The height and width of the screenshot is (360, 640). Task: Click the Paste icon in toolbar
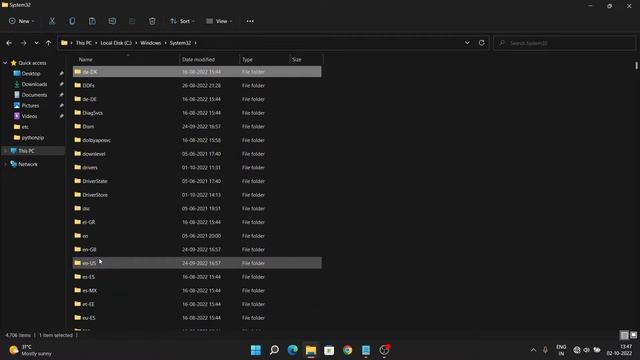click(x=92, y=21)
